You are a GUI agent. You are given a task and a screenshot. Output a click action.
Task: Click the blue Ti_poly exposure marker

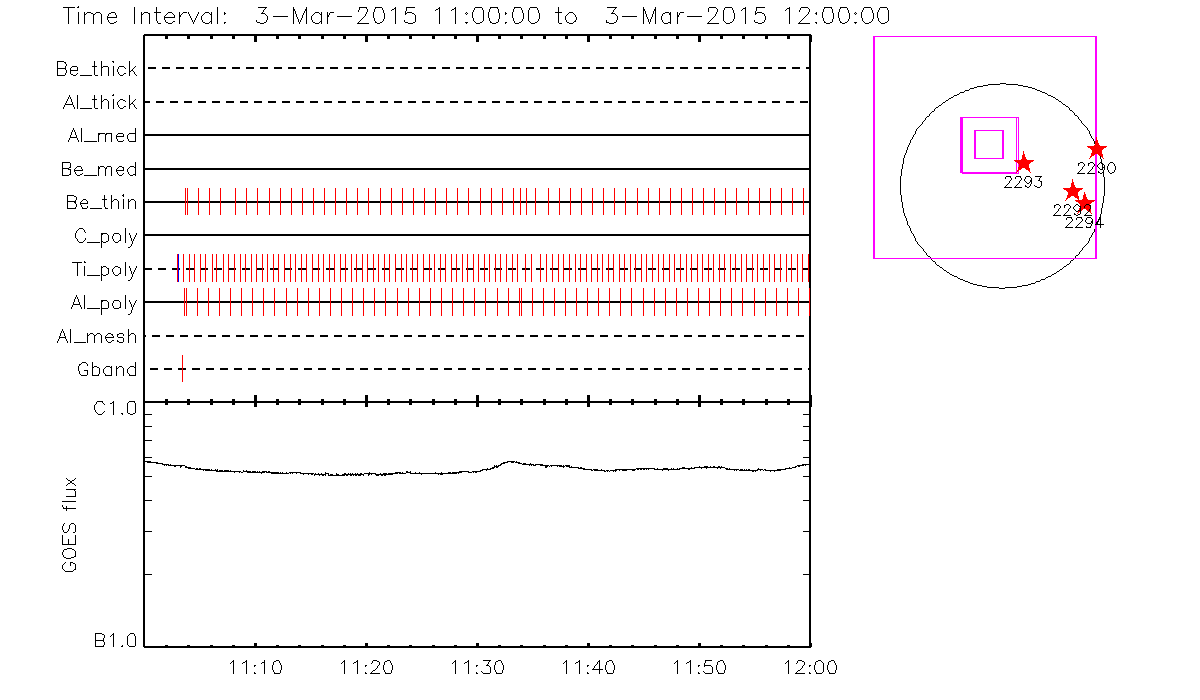[x=177, y=268]
